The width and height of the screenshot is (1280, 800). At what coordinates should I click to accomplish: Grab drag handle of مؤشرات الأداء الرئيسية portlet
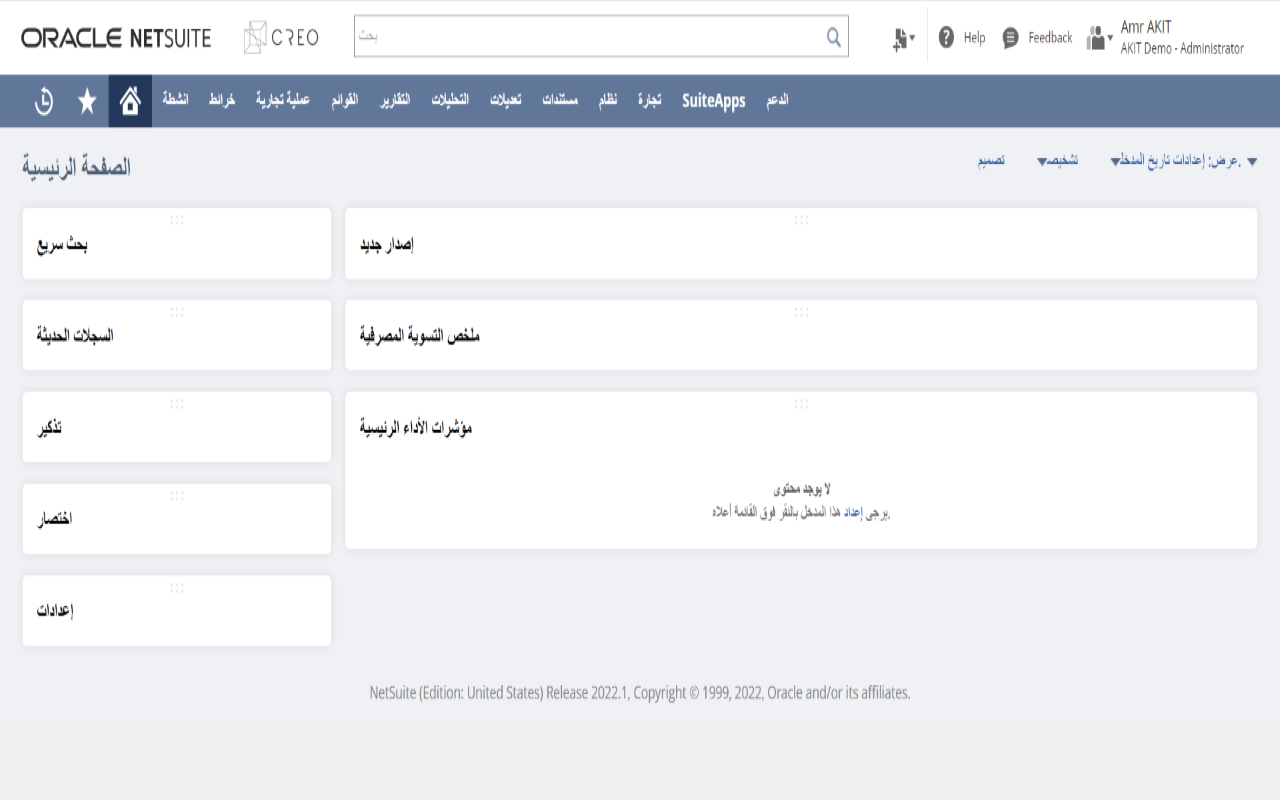tap(801, 403)
